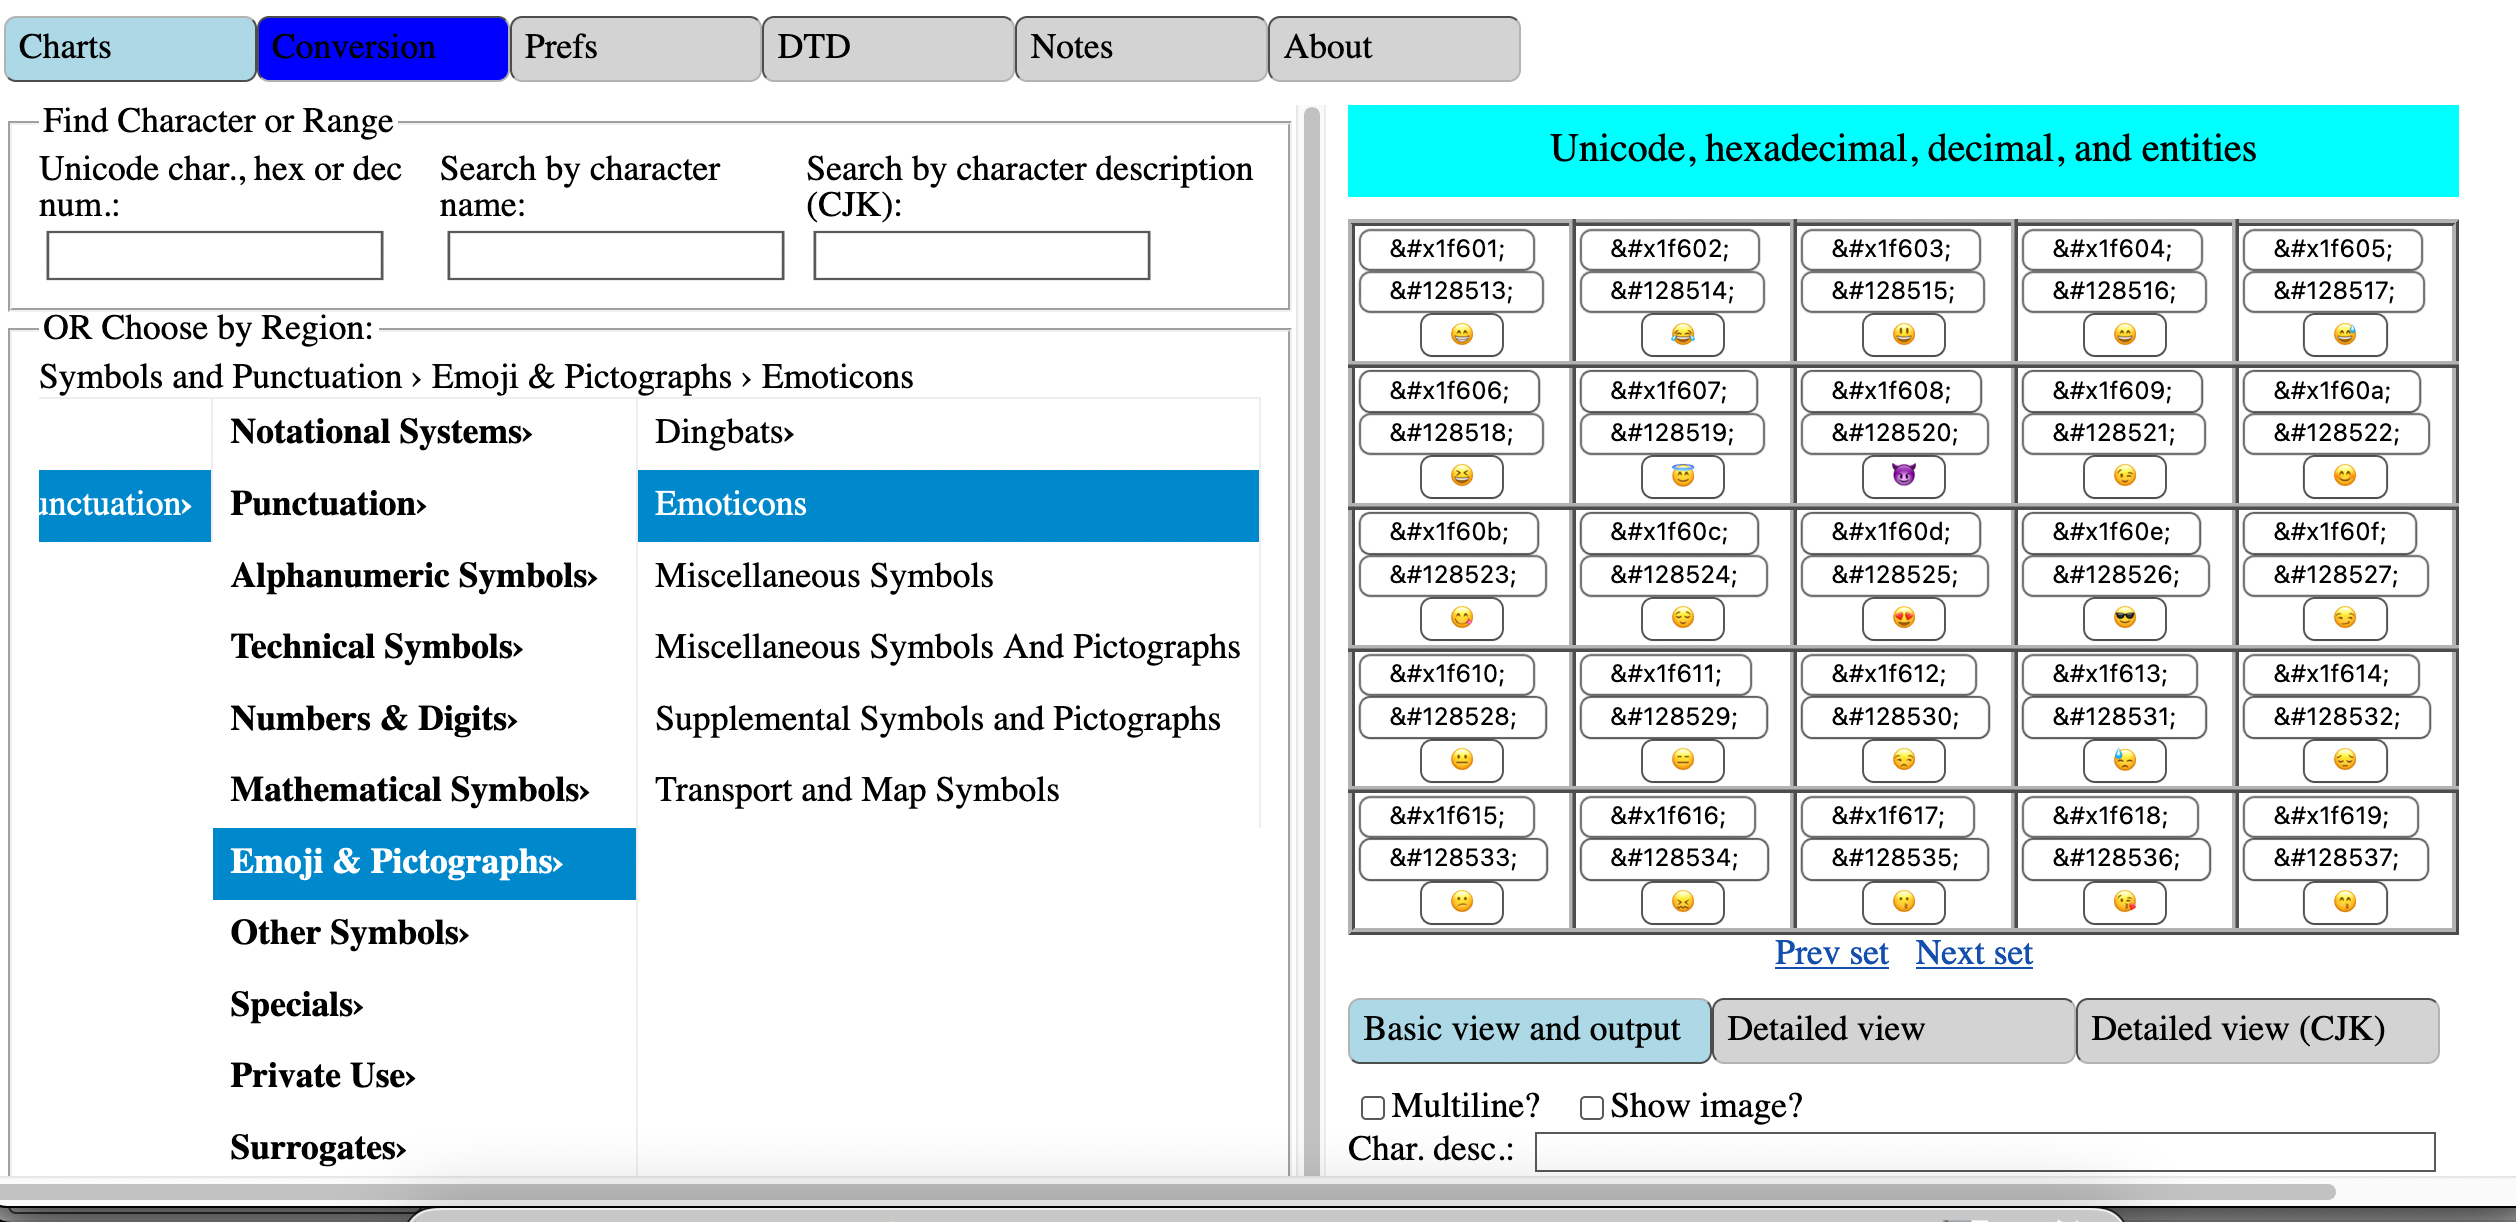Expand the Mathematical Symbols submenu
Viewport: 2516px width, 1222px height.
[x=409, y=790]
